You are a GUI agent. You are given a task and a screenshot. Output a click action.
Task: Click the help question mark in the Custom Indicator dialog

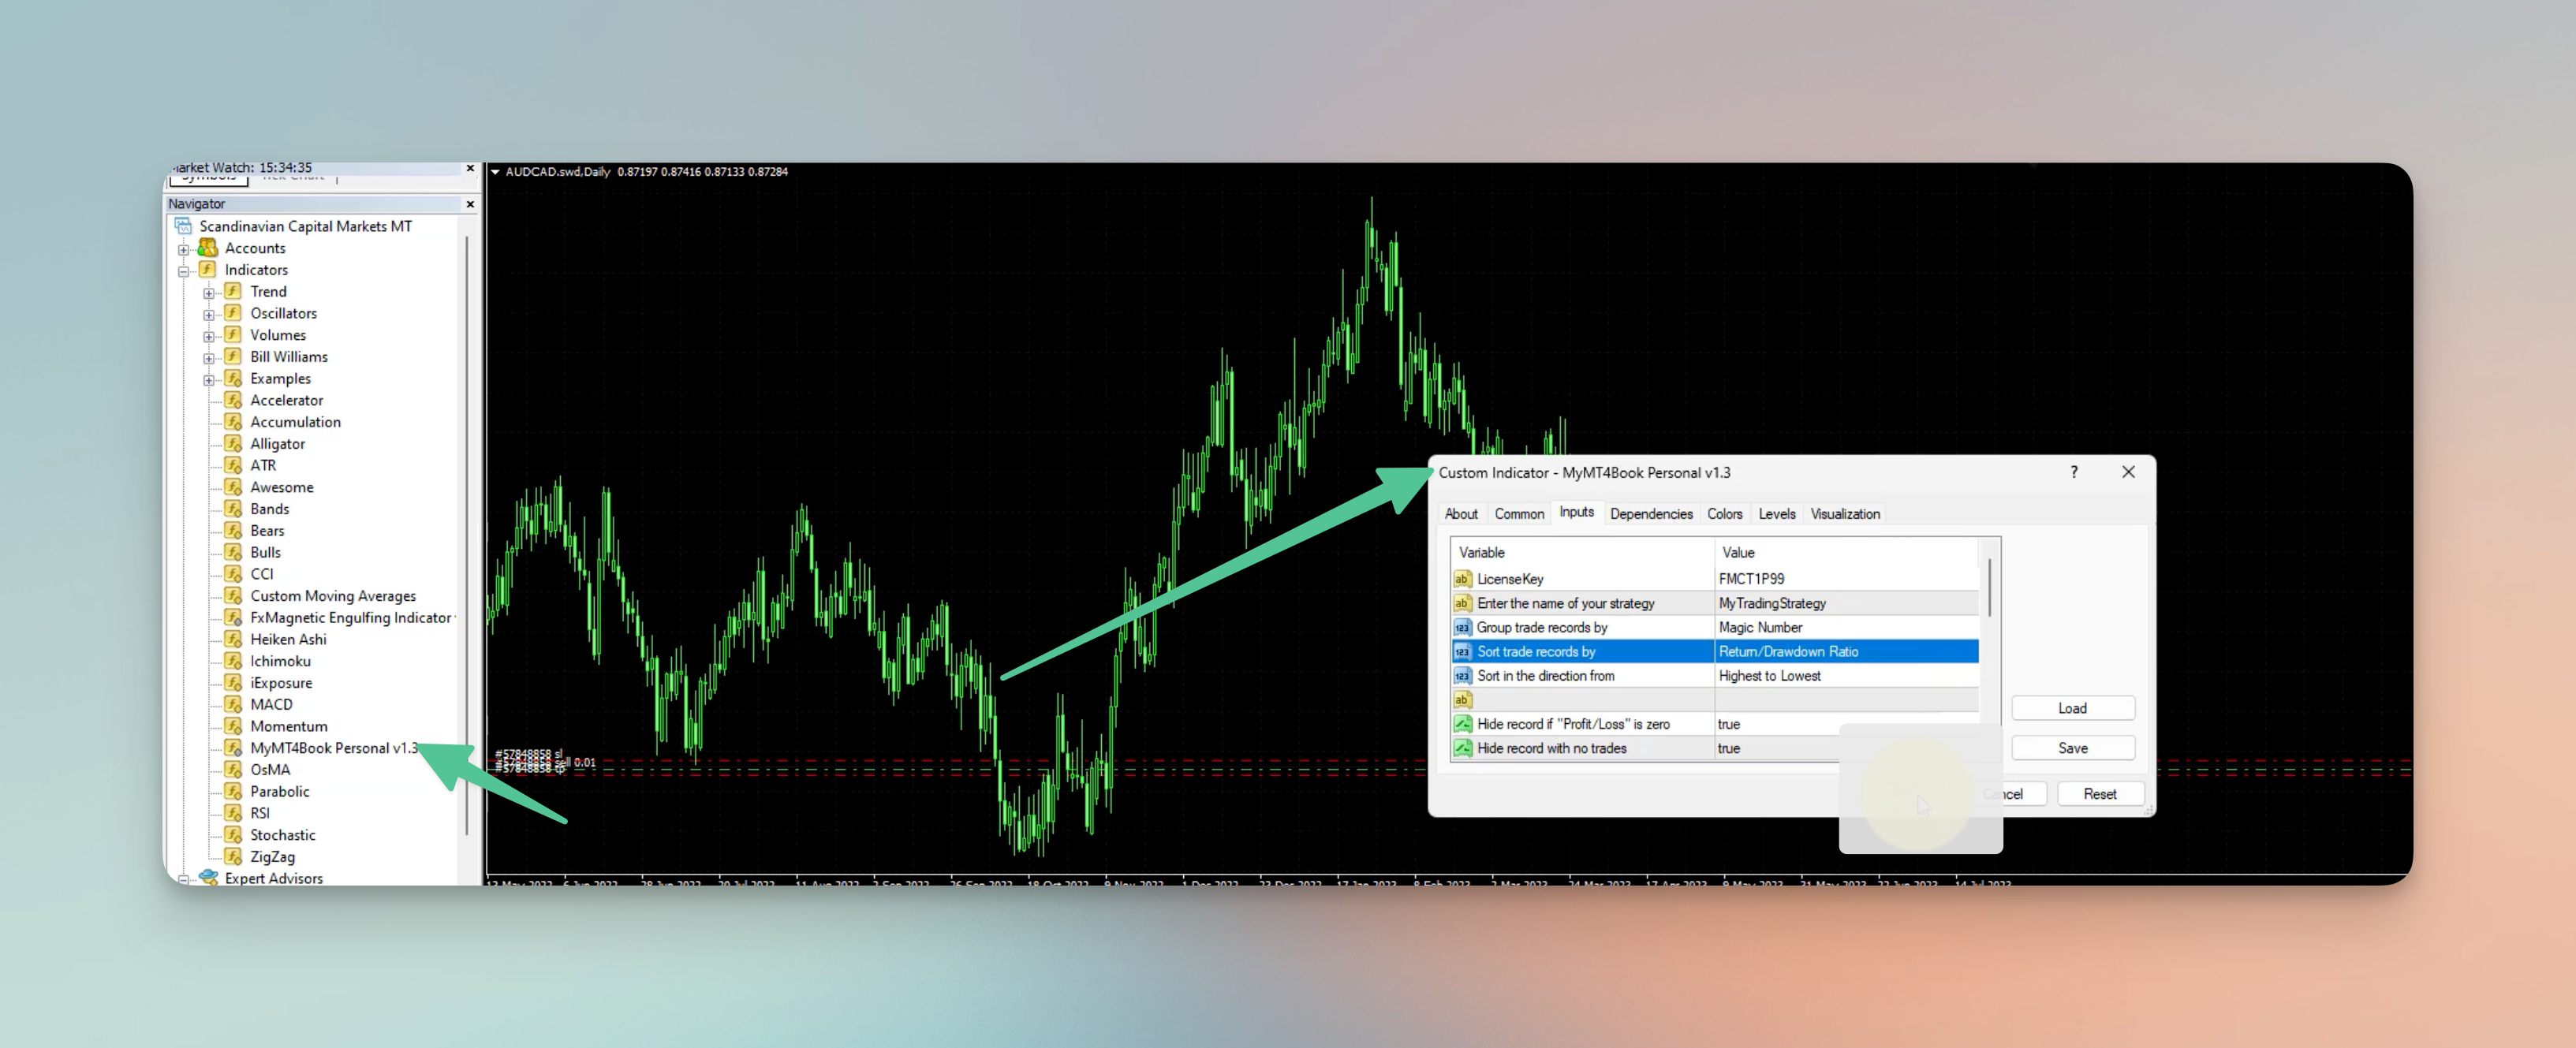pyautogui.click(x=2074, y=472)
